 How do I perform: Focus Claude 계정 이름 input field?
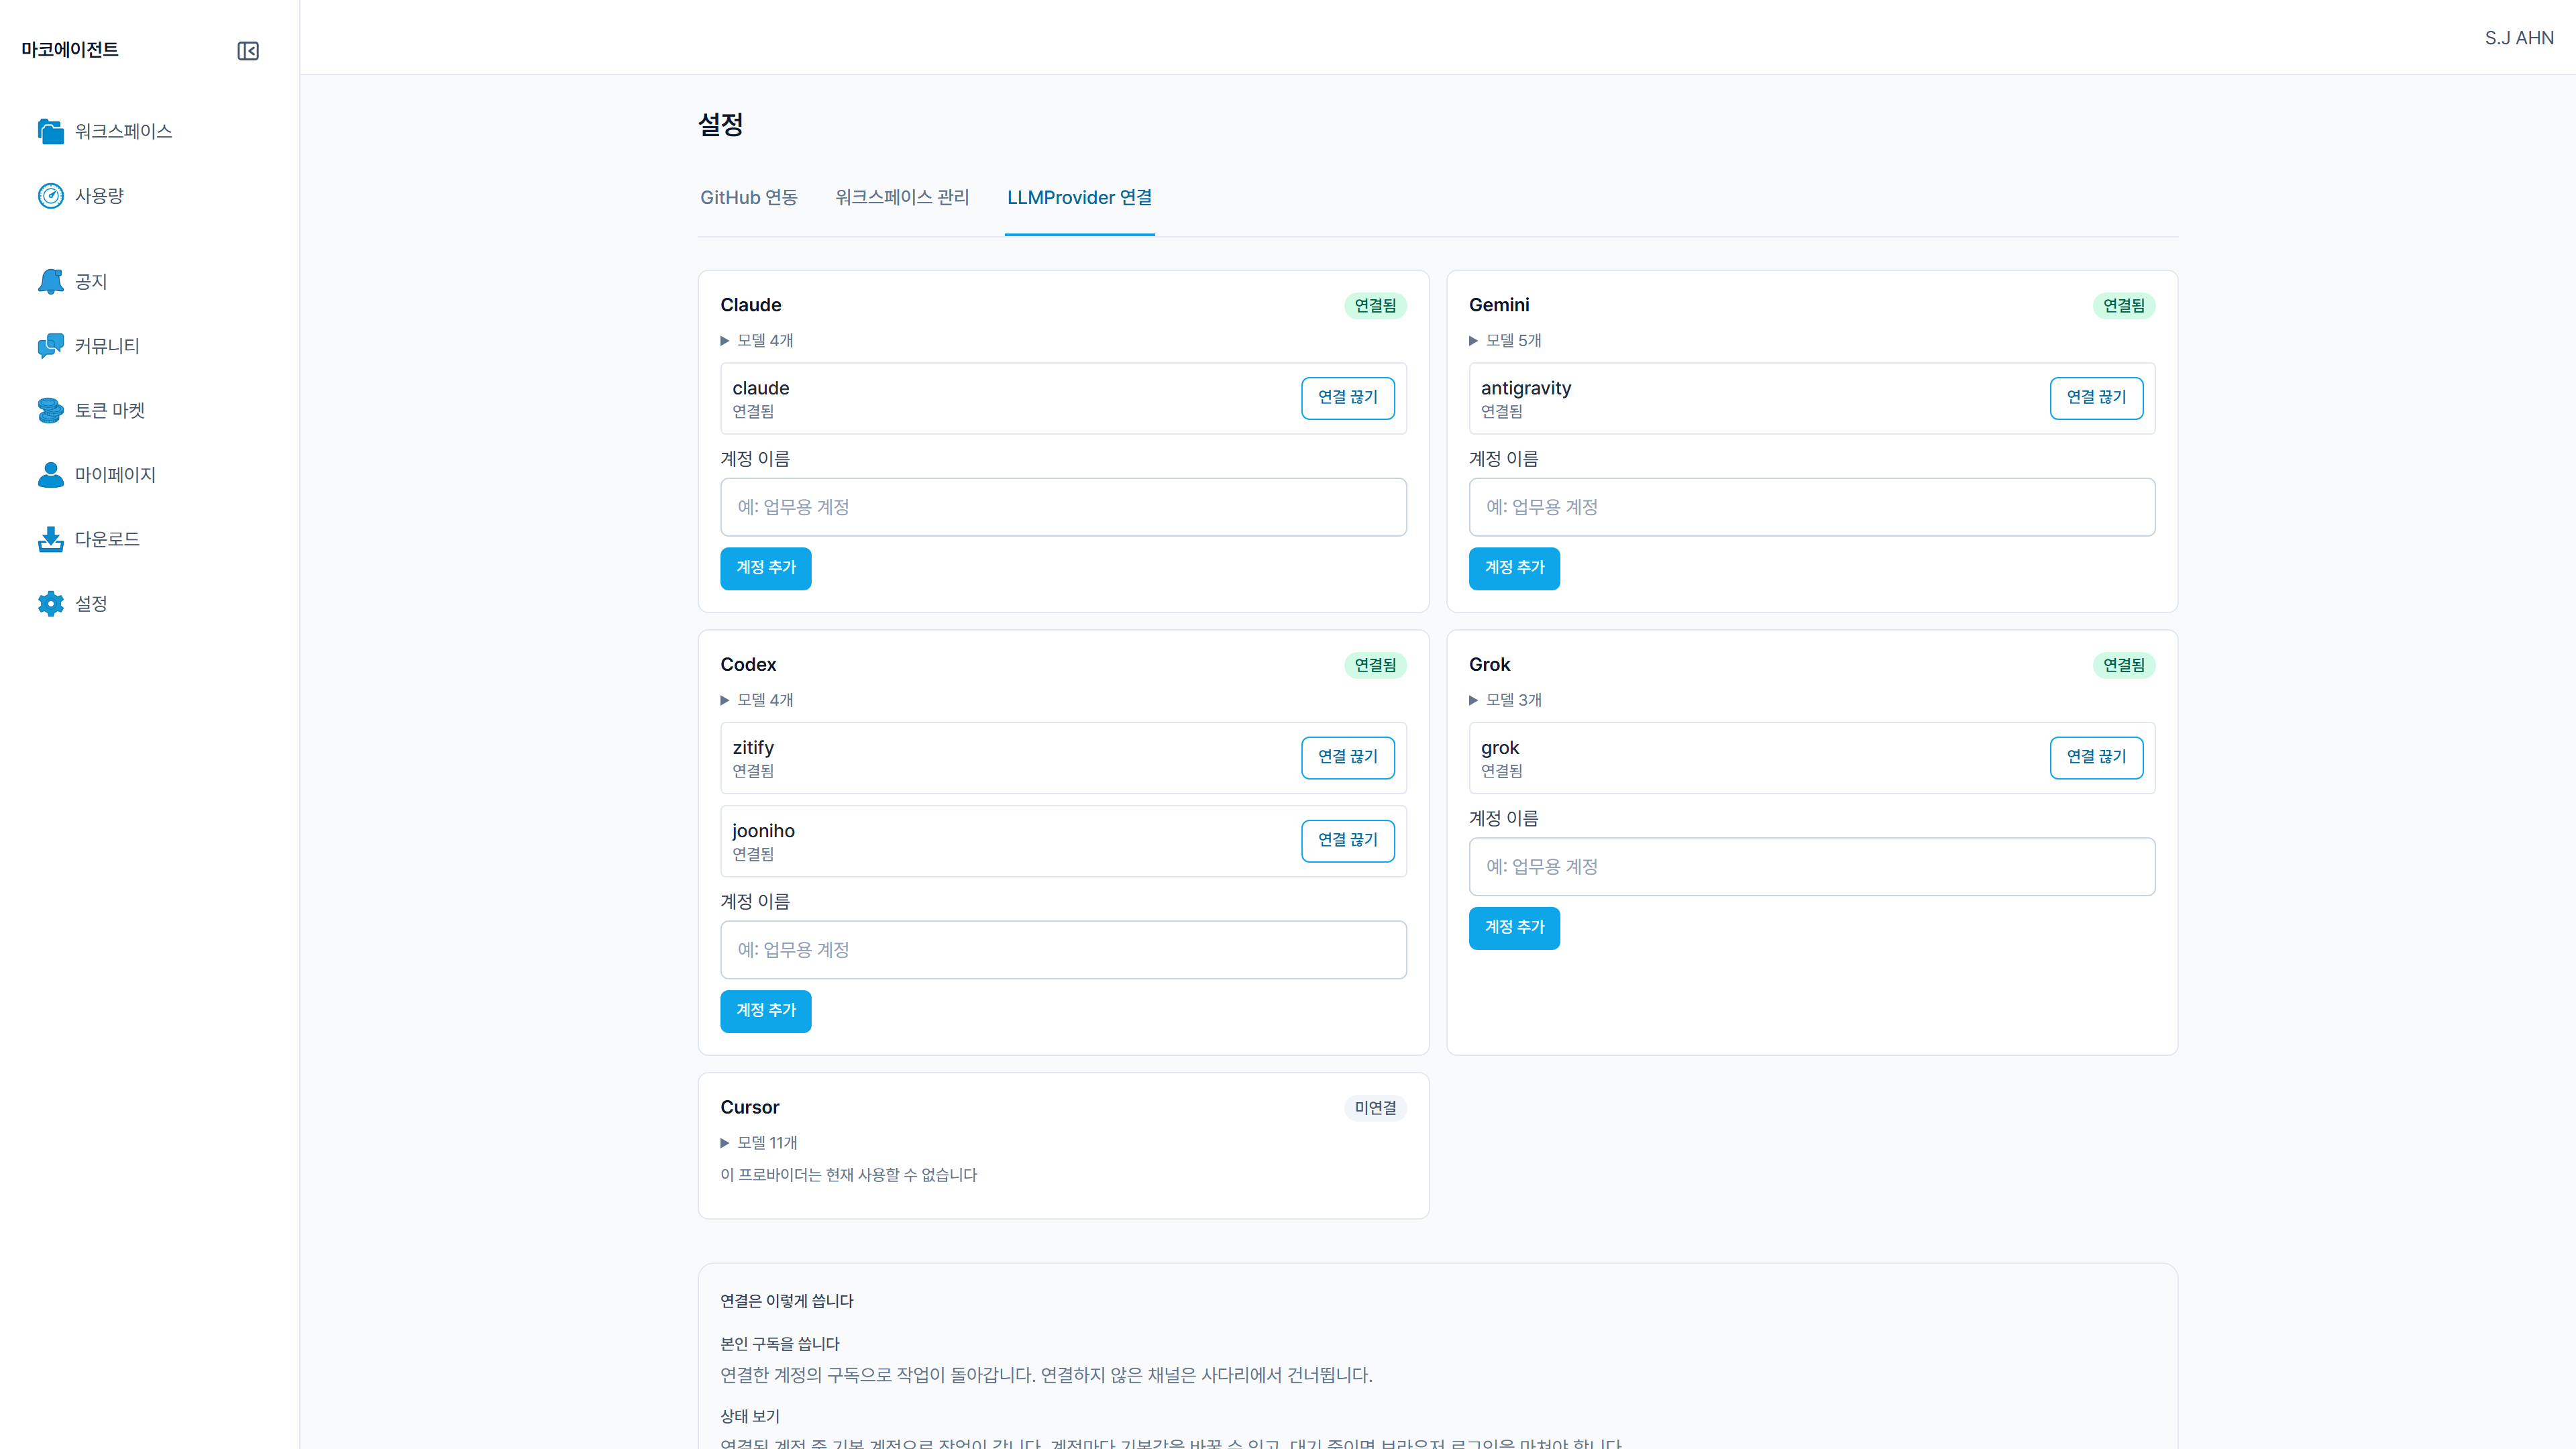point(1063,507)
